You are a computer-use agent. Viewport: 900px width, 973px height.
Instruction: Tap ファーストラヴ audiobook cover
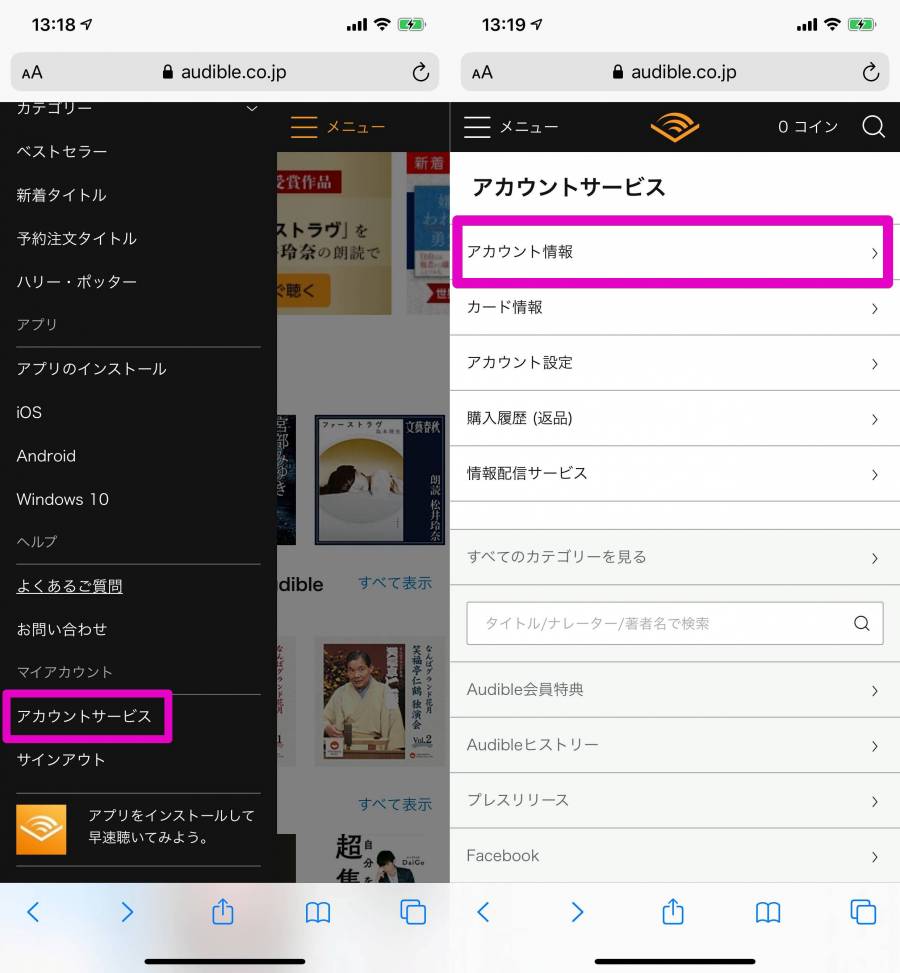click(380, 480)
